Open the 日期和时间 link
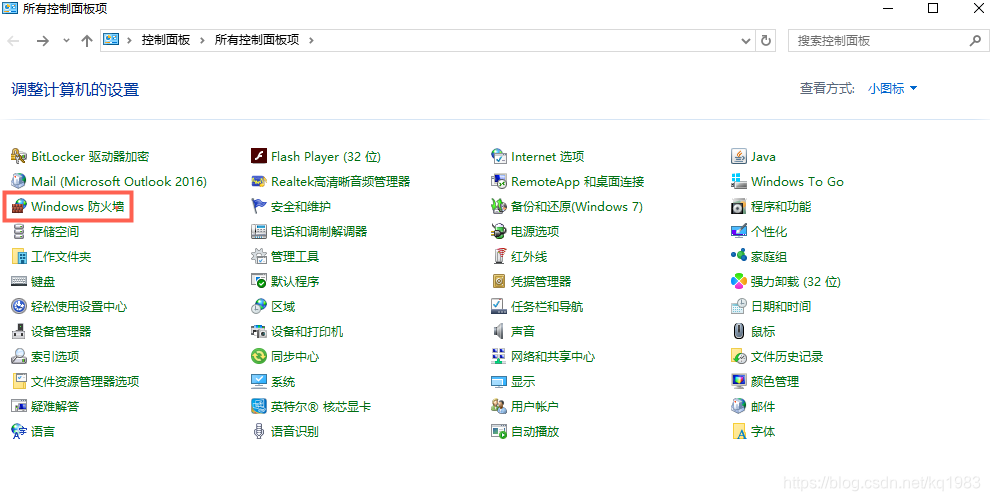Viewport: 990px width, 501px height. click(x=781, y=307)
